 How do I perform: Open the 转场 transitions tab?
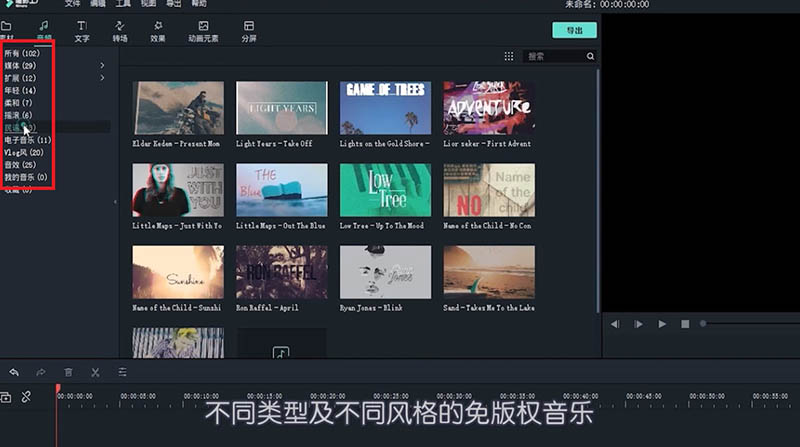pos(120,31)
